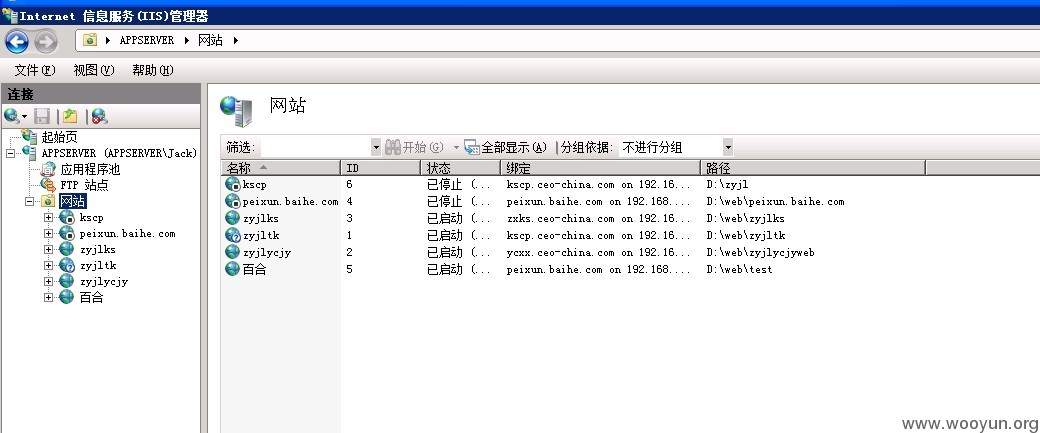Click the path D:\web\zyjlycjyweb cell
The image size is (1040, 433).
[x=761, y=252]
